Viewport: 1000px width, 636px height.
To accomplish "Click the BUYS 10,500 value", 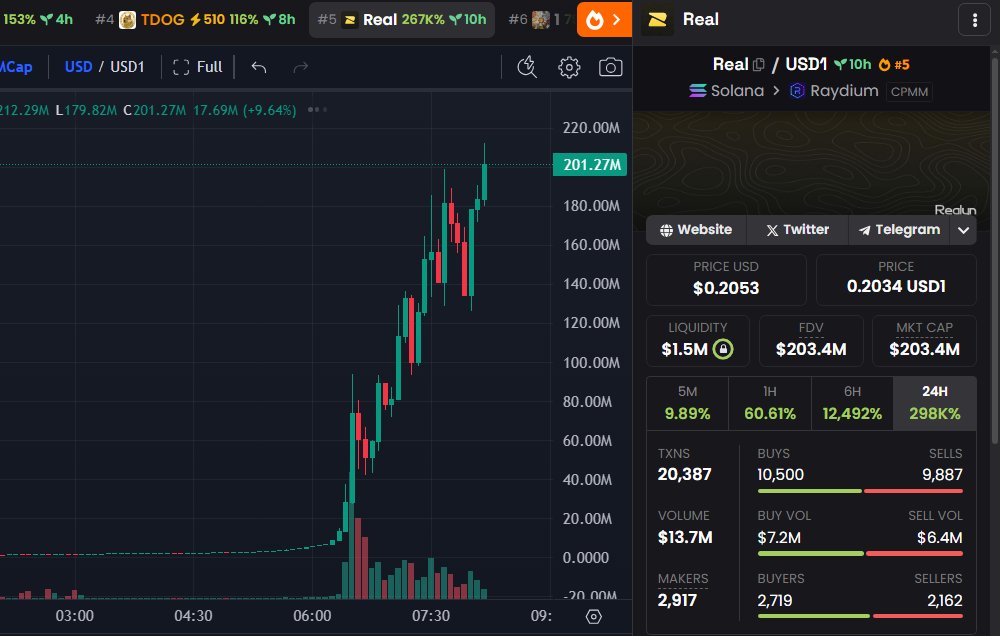I will click(x=781, y=475).
